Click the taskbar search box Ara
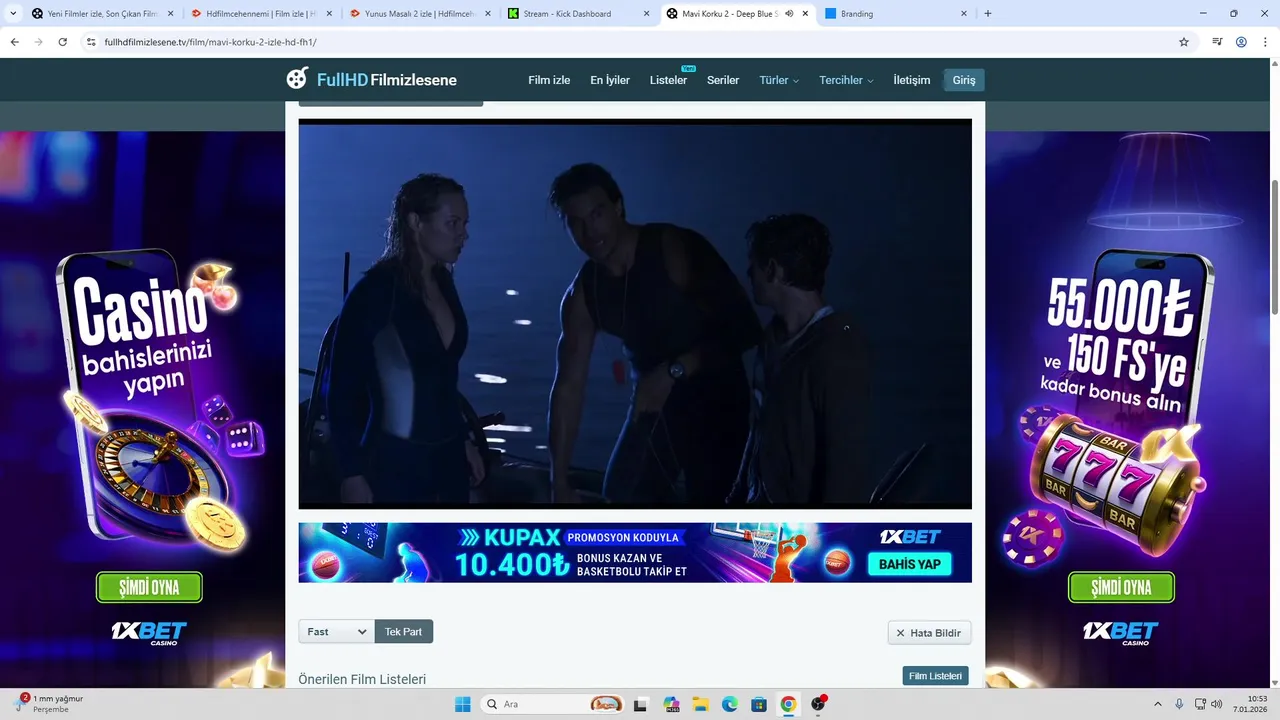 click(x=552, y=704)
